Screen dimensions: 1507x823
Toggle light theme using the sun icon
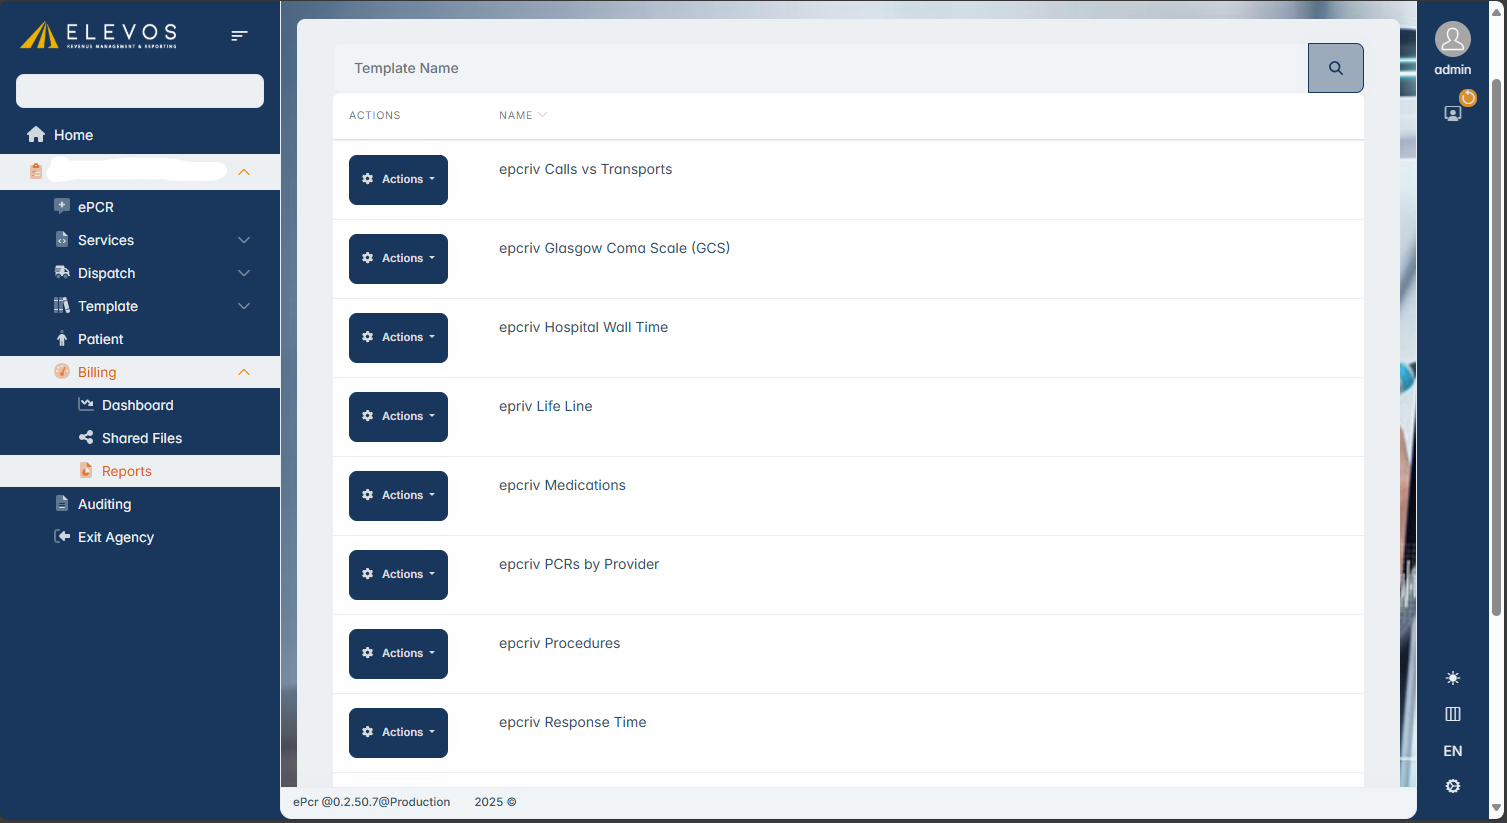pyautogui.click(x=1453, y=678)
